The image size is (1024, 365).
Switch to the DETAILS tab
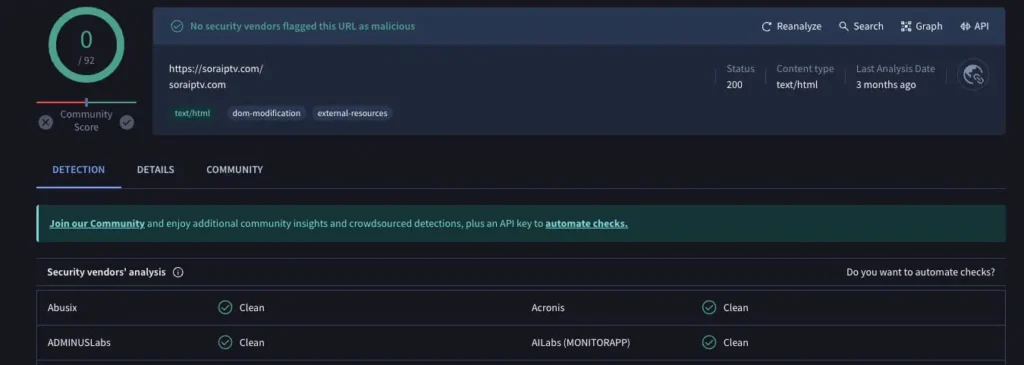(155, 170)
